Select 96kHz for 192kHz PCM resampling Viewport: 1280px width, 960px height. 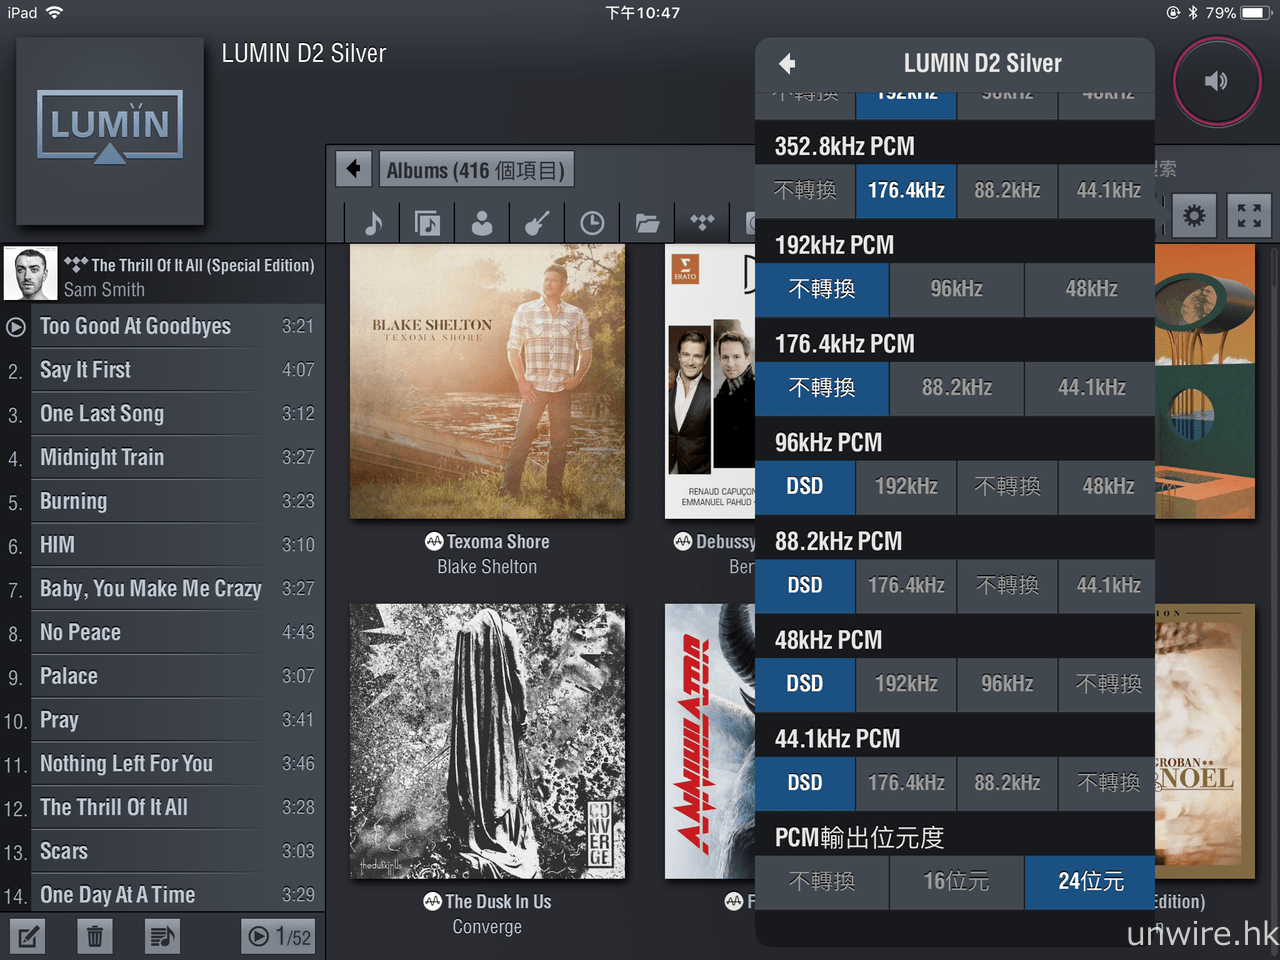956,289
